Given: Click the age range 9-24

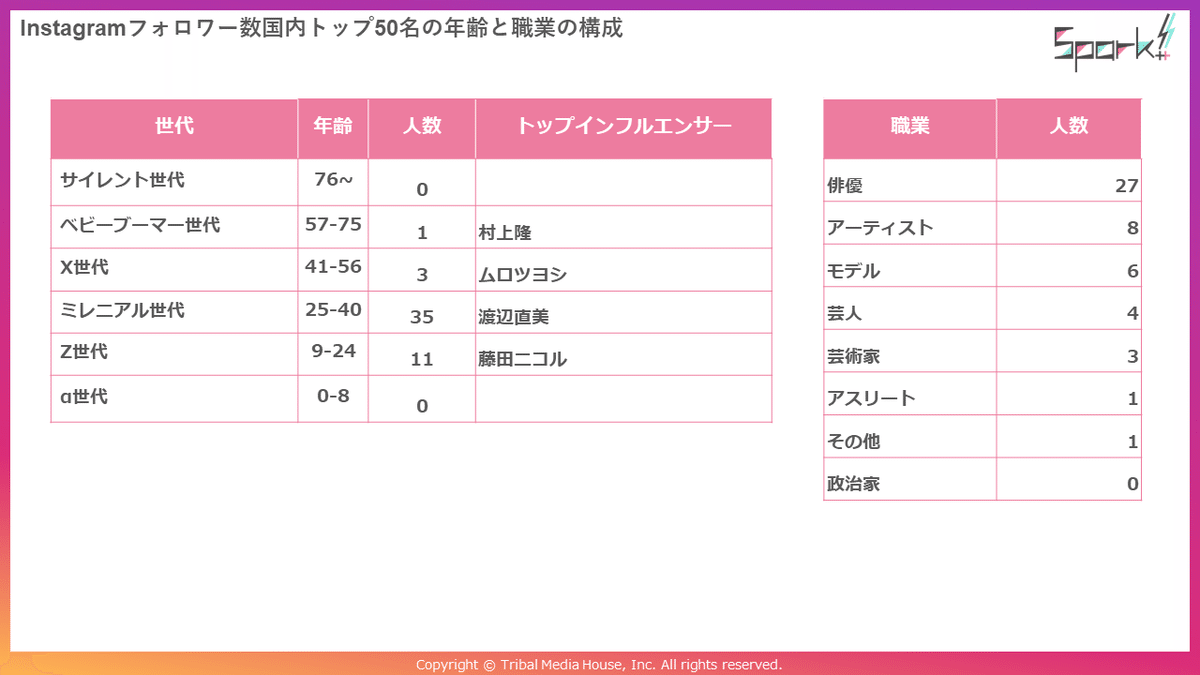Looking at the screenshot, I should pos(333,352).
